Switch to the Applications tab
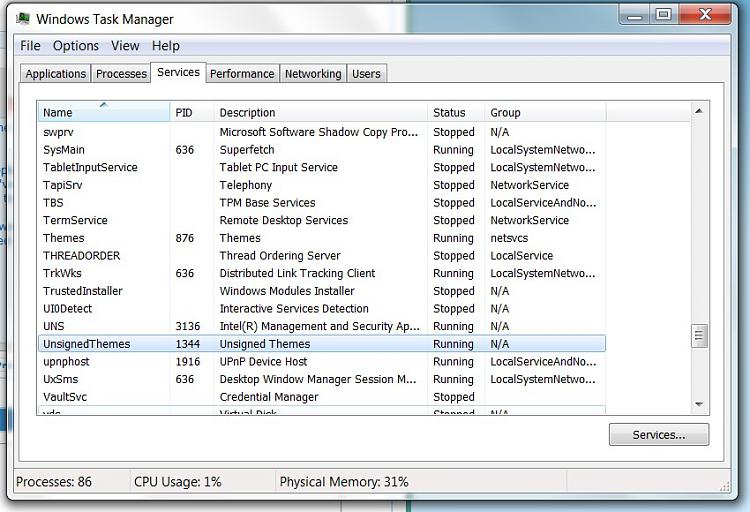The image size is (750, 512). click(55, 74)
